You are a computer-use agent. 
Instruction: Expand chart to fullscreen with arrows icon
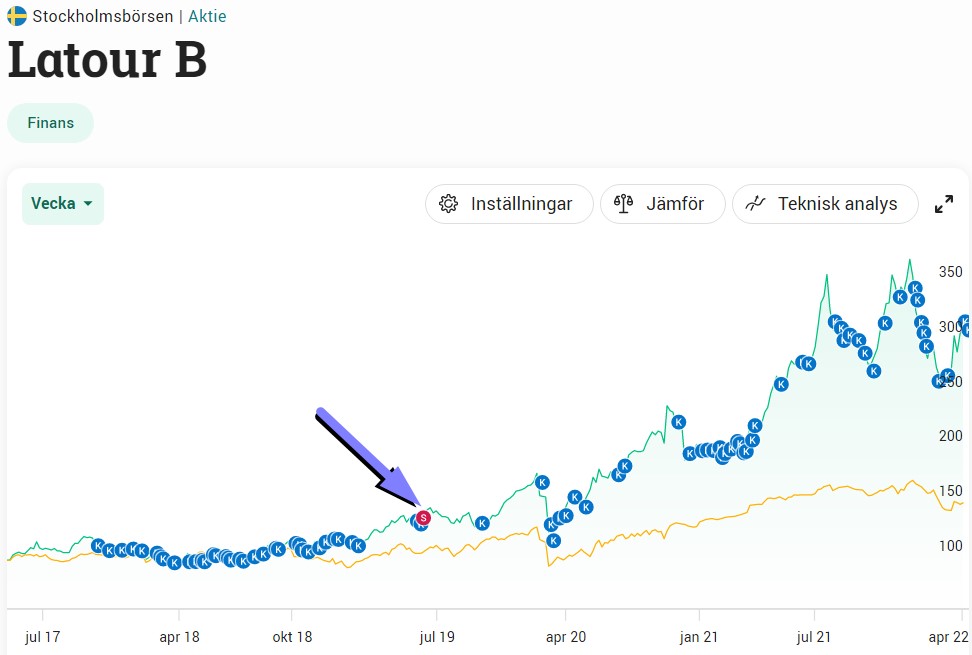point(944,204)
